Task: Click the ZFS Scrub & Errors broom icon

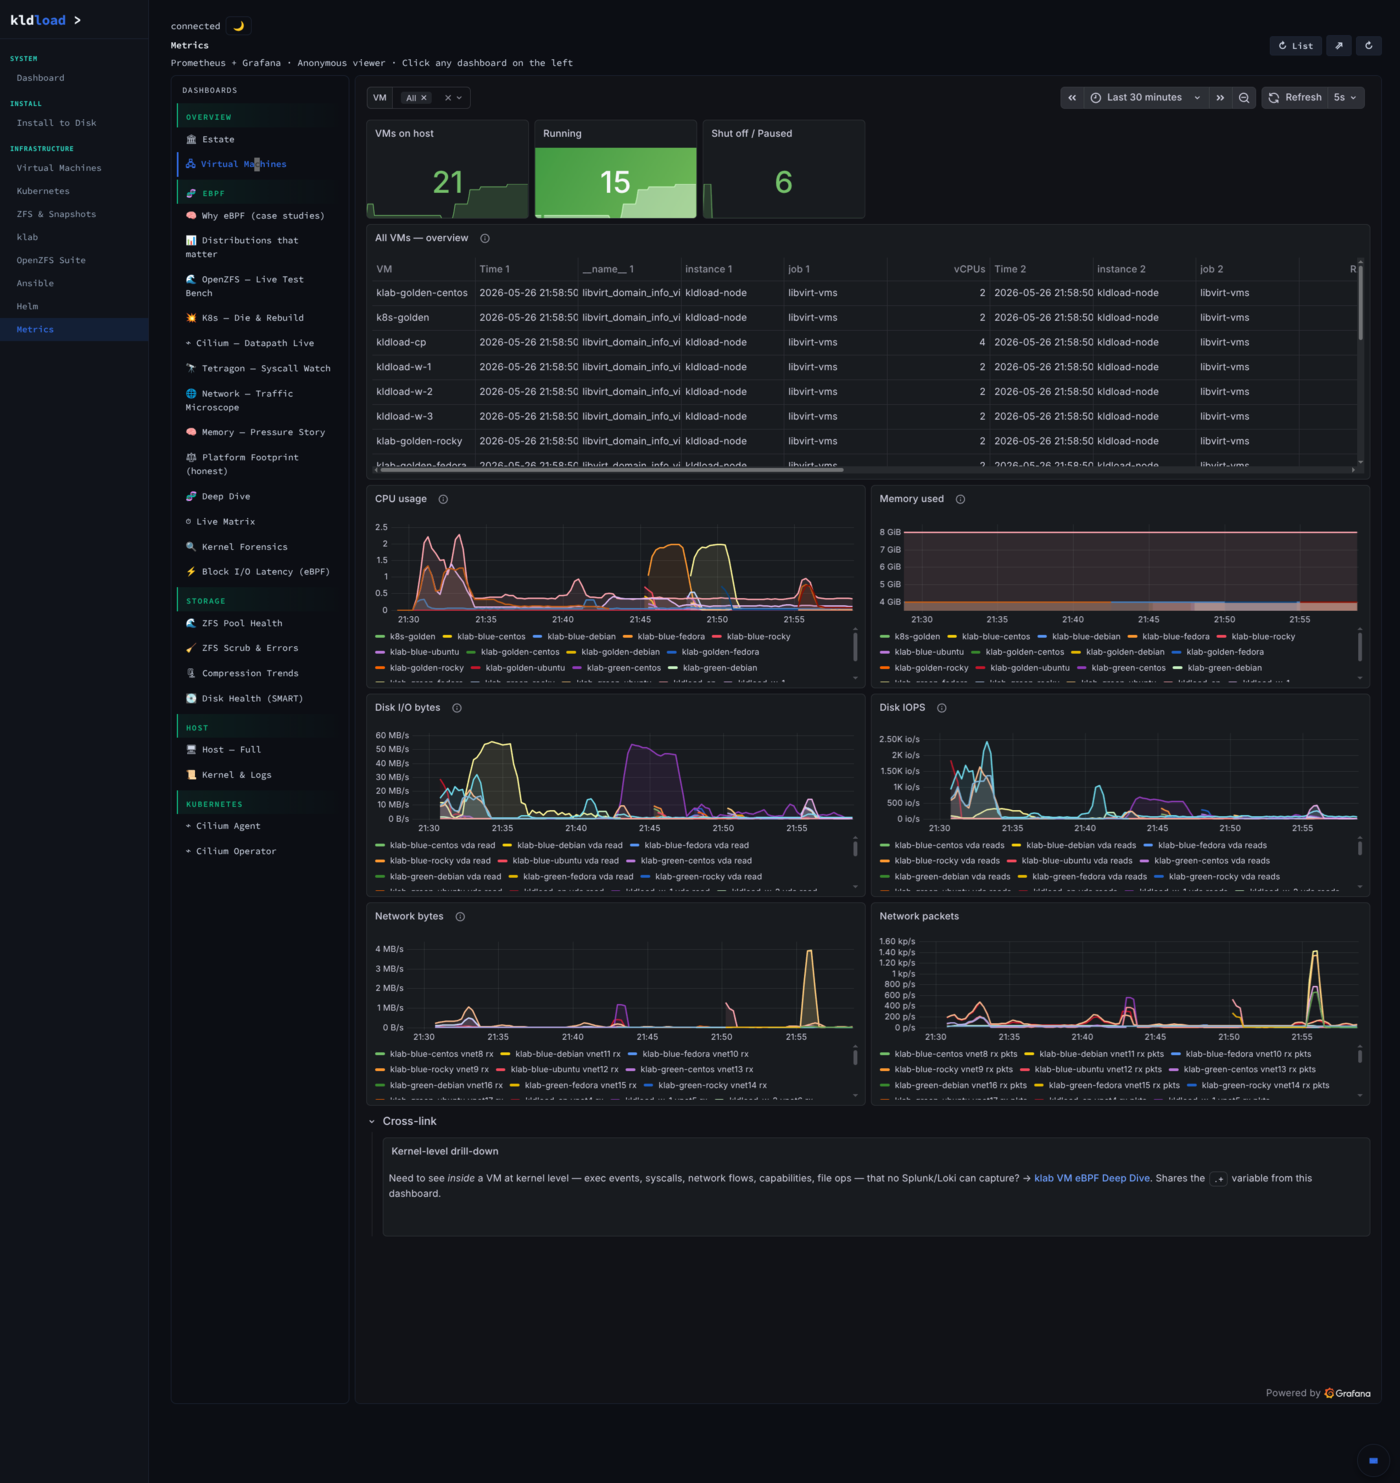Action: tap(191, 649)
